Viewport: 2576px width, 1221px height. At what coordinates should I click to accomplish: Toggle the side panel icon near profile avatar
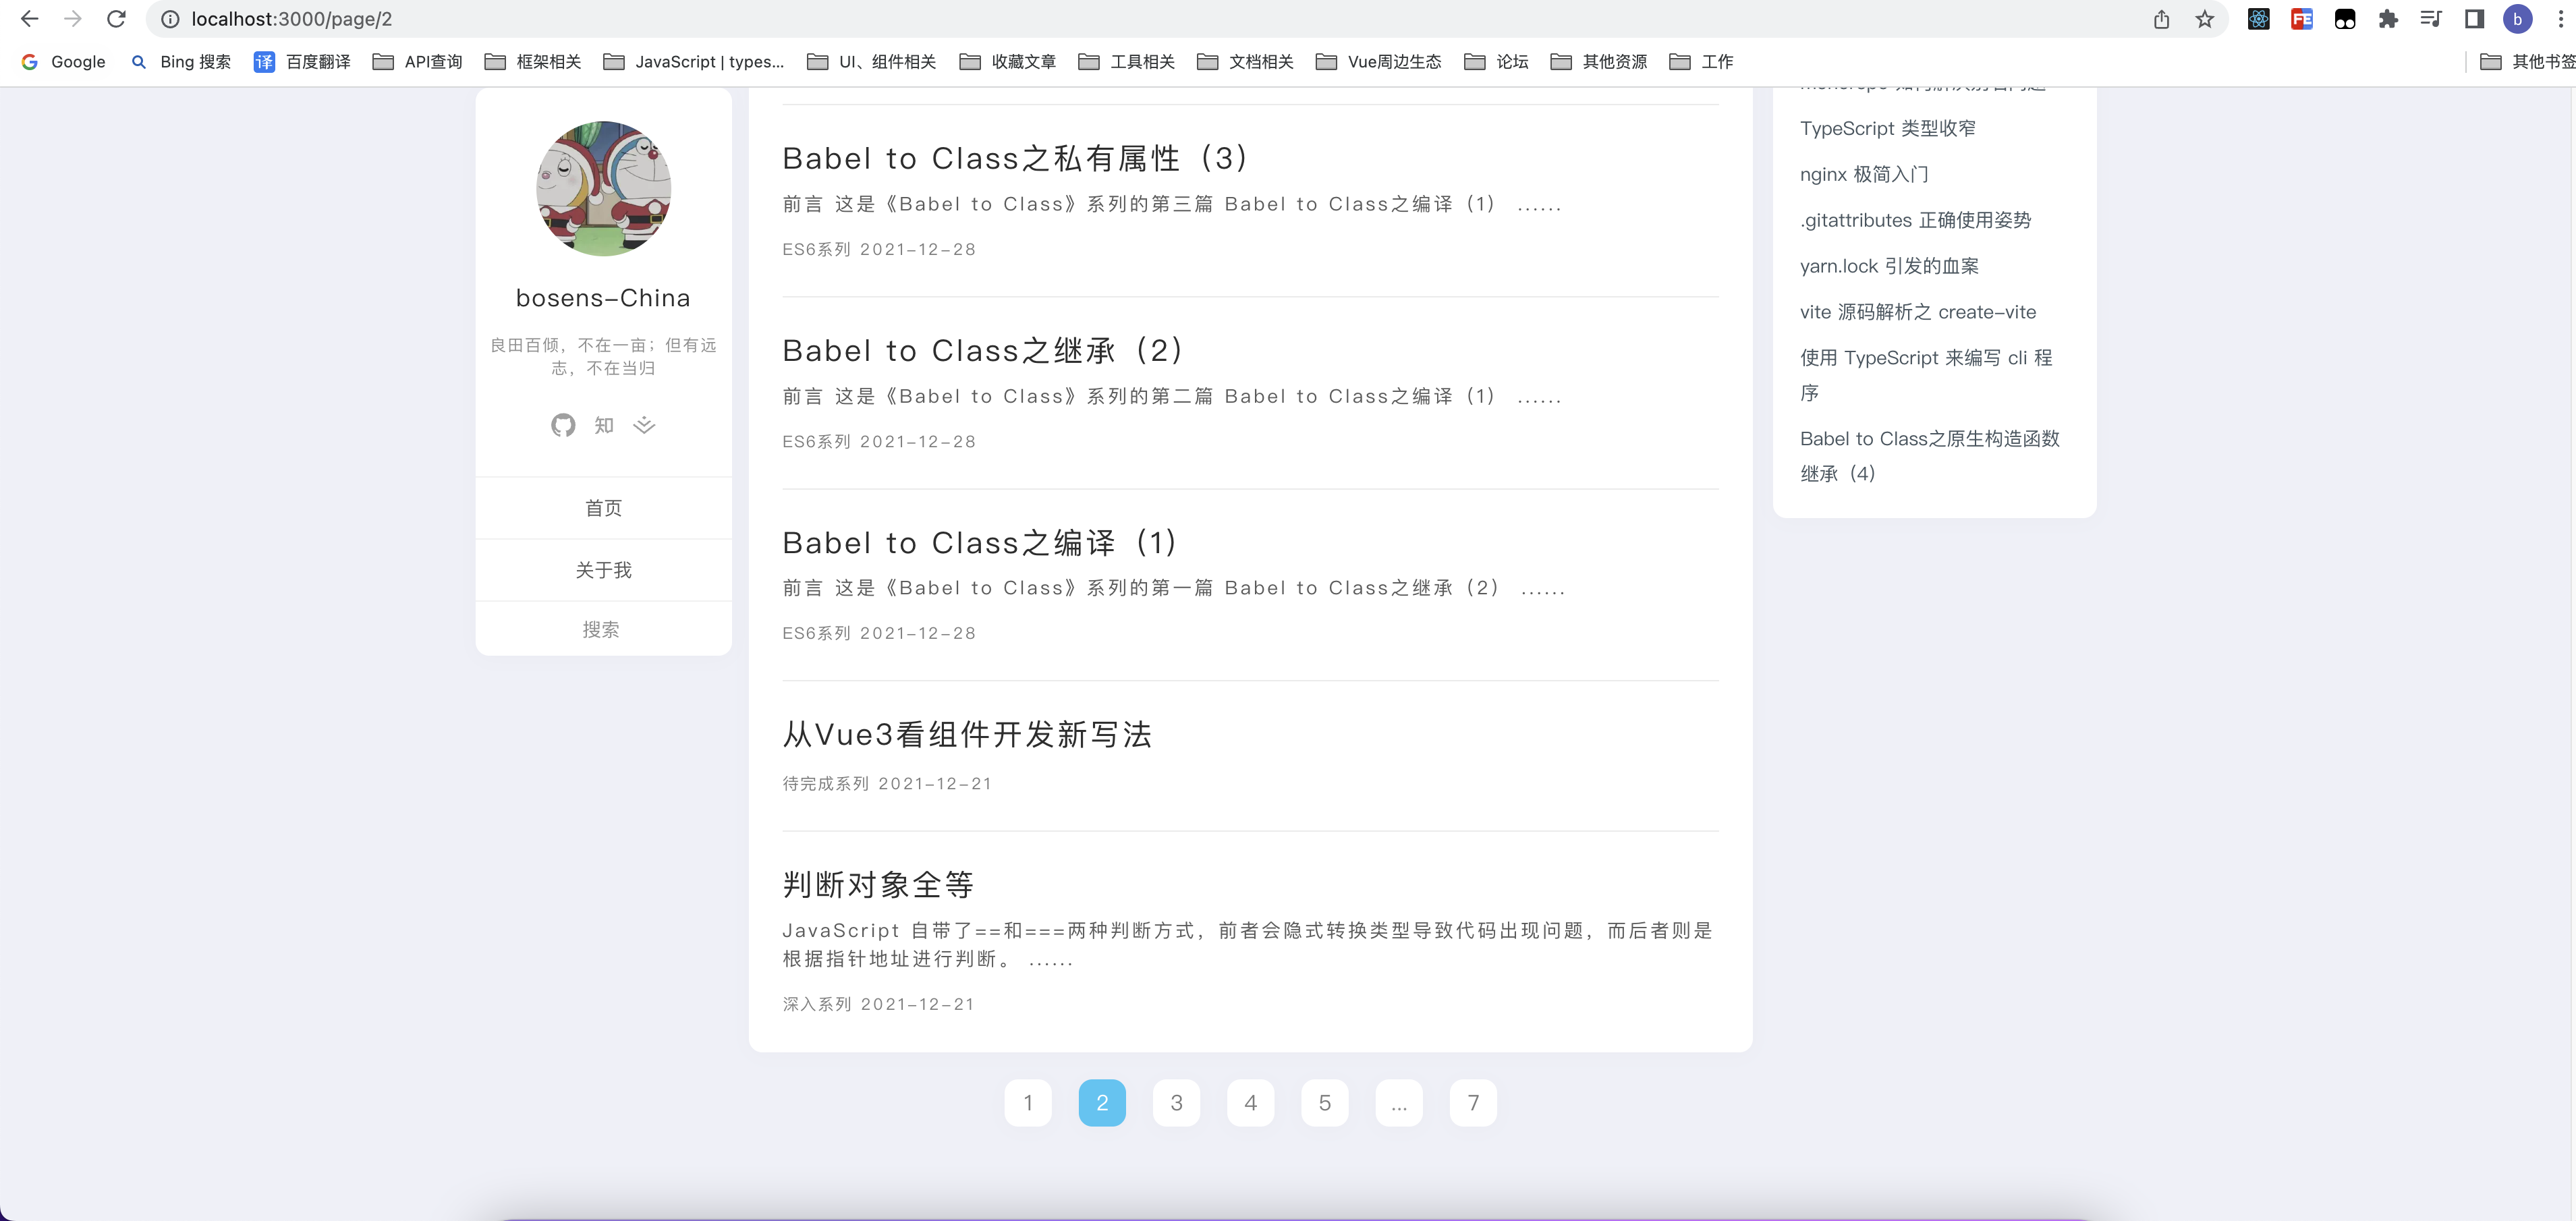(x=2473, y=19)
